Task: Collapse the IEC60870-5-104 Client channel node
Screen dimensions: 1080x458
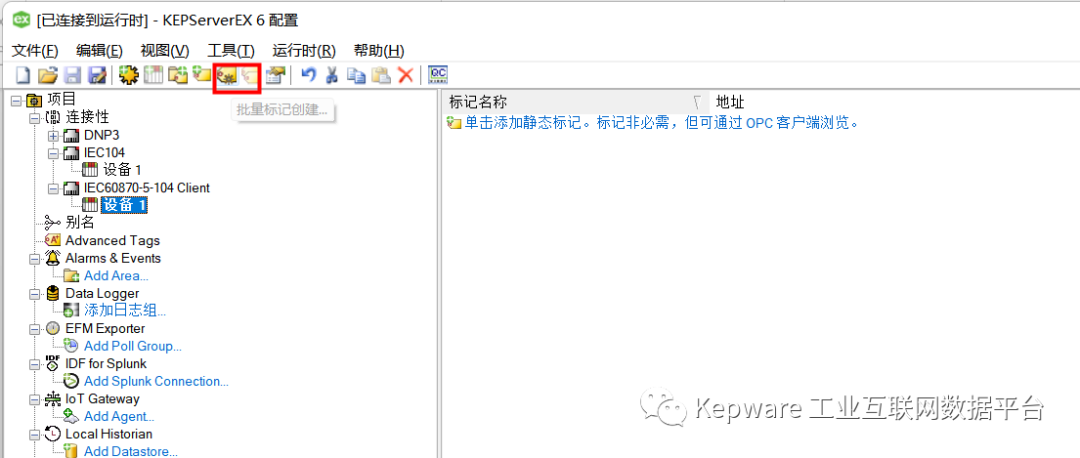Action: pos(53,188)
